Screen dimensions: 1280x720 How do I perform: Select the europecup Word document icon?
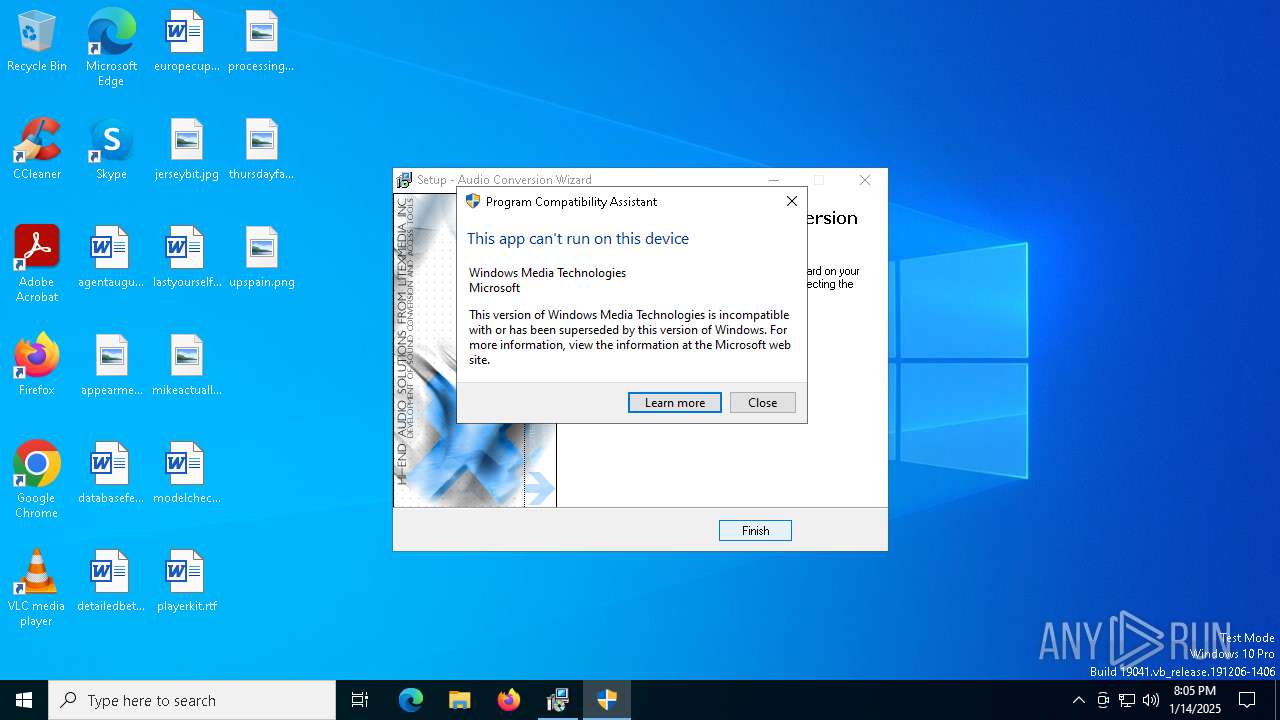click(x=186, y=41)
